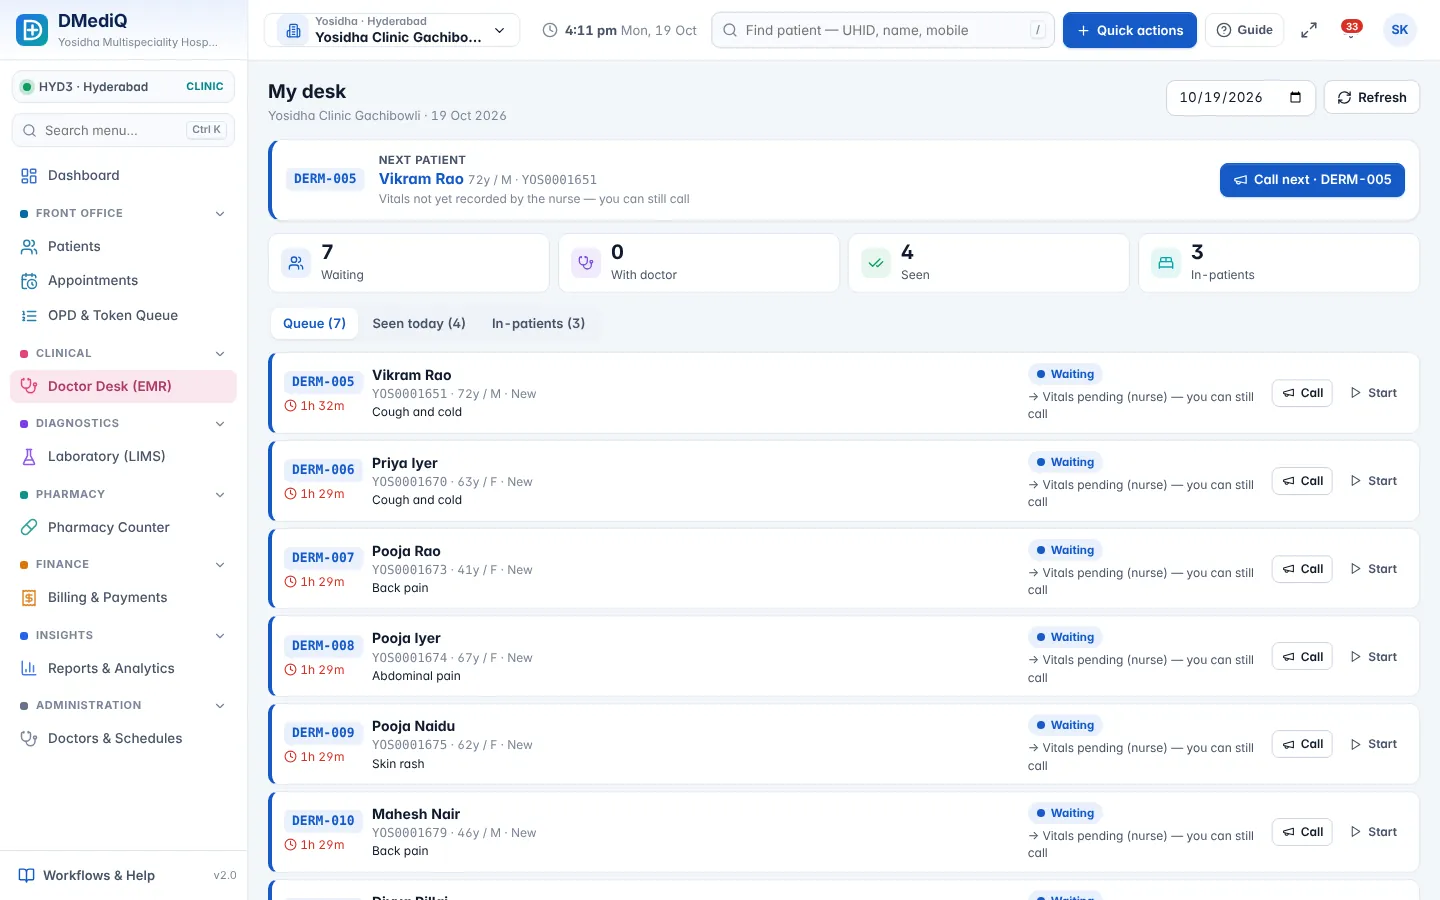The height and width of the screenshot is (900, 1440).
Task: Open Vikram Rao next patient link
Action: click(x=421, y=179)
